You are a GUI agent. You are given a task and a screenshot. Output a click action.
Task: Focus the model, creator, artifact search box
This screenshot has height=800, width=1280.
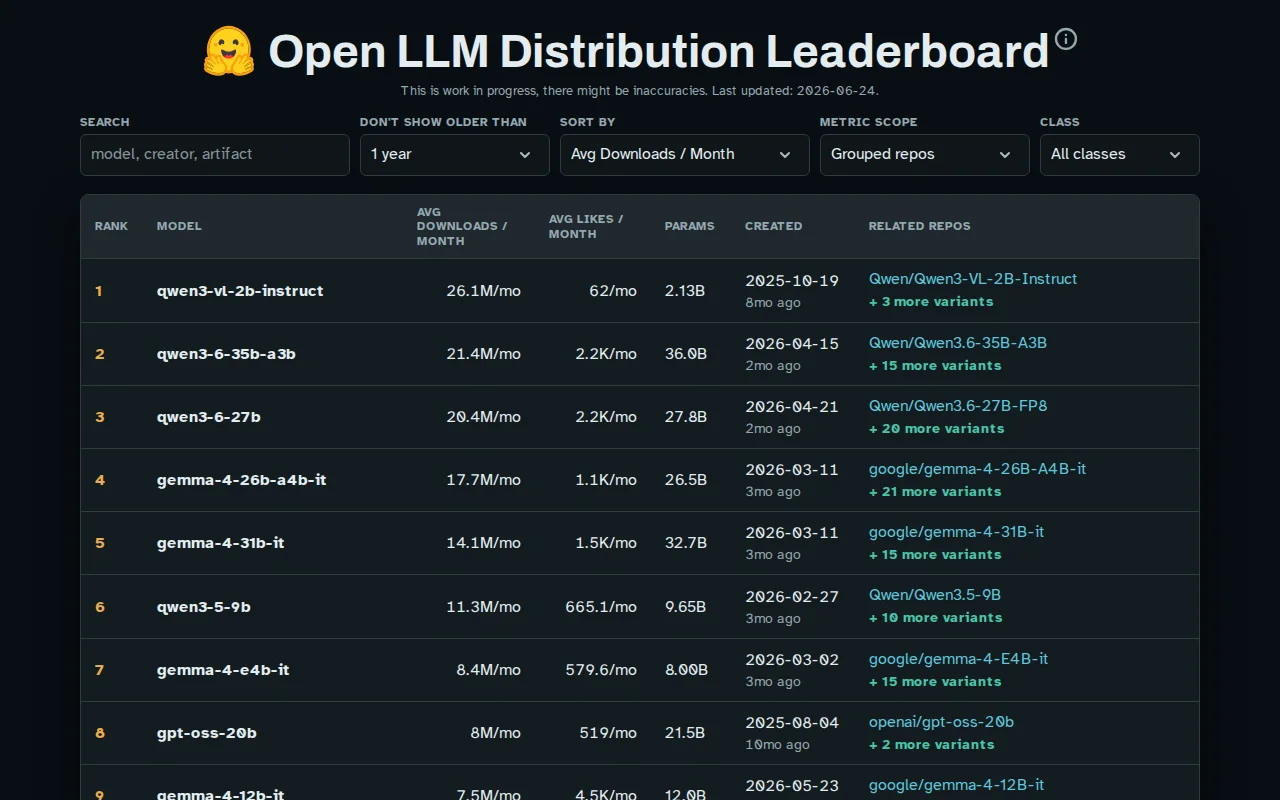pyautogui.click(x=215, y=155)
